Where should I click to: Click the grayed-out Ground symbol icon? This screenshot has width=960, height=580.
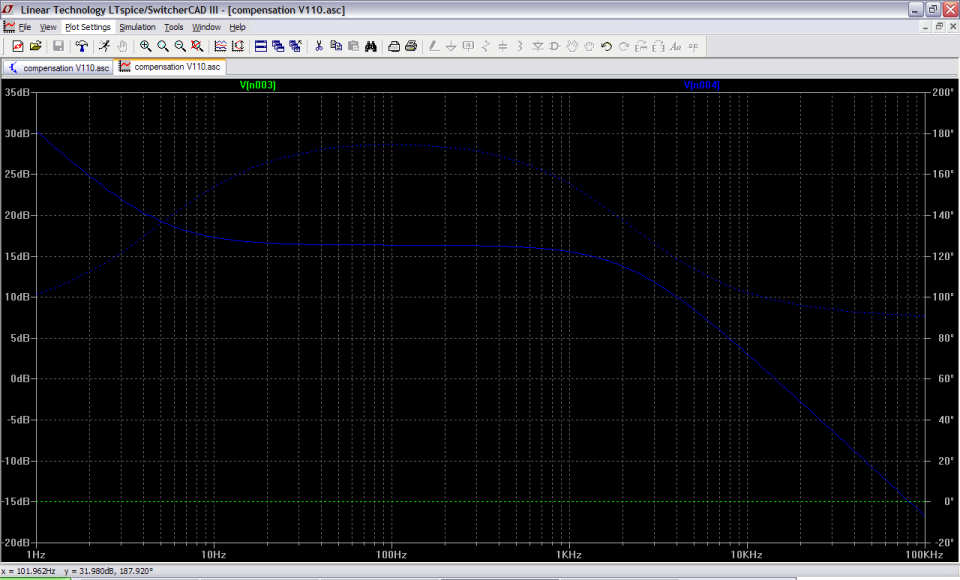coord(451,46)
